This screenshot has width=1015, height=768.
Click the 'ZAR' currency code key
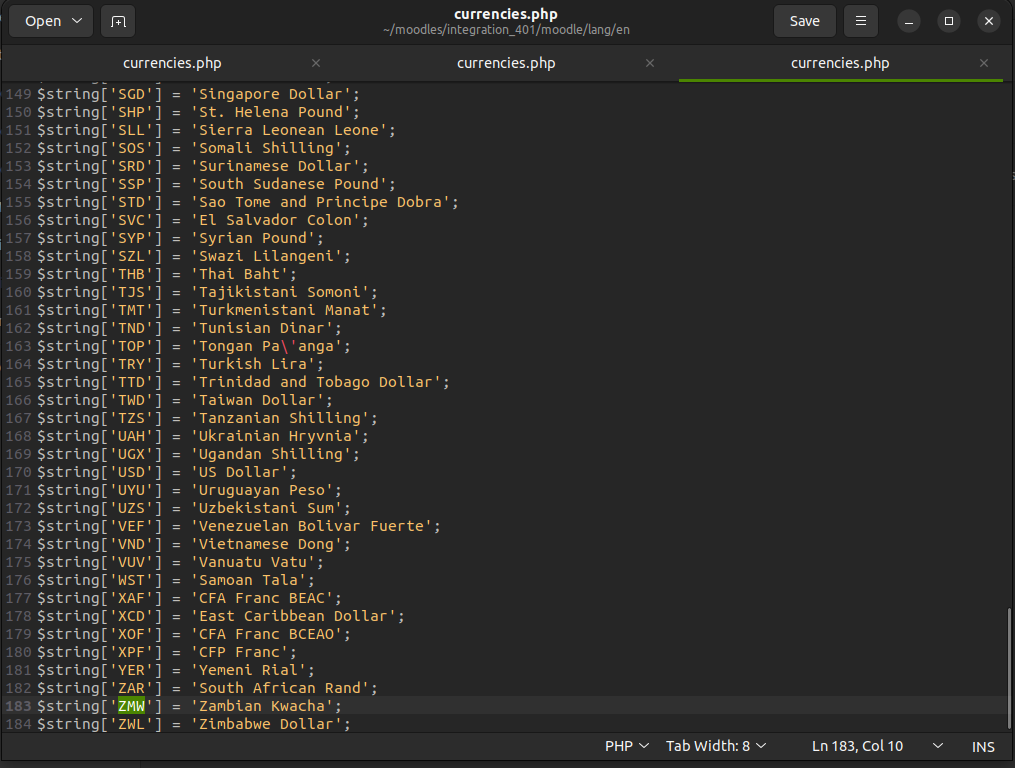131,689
